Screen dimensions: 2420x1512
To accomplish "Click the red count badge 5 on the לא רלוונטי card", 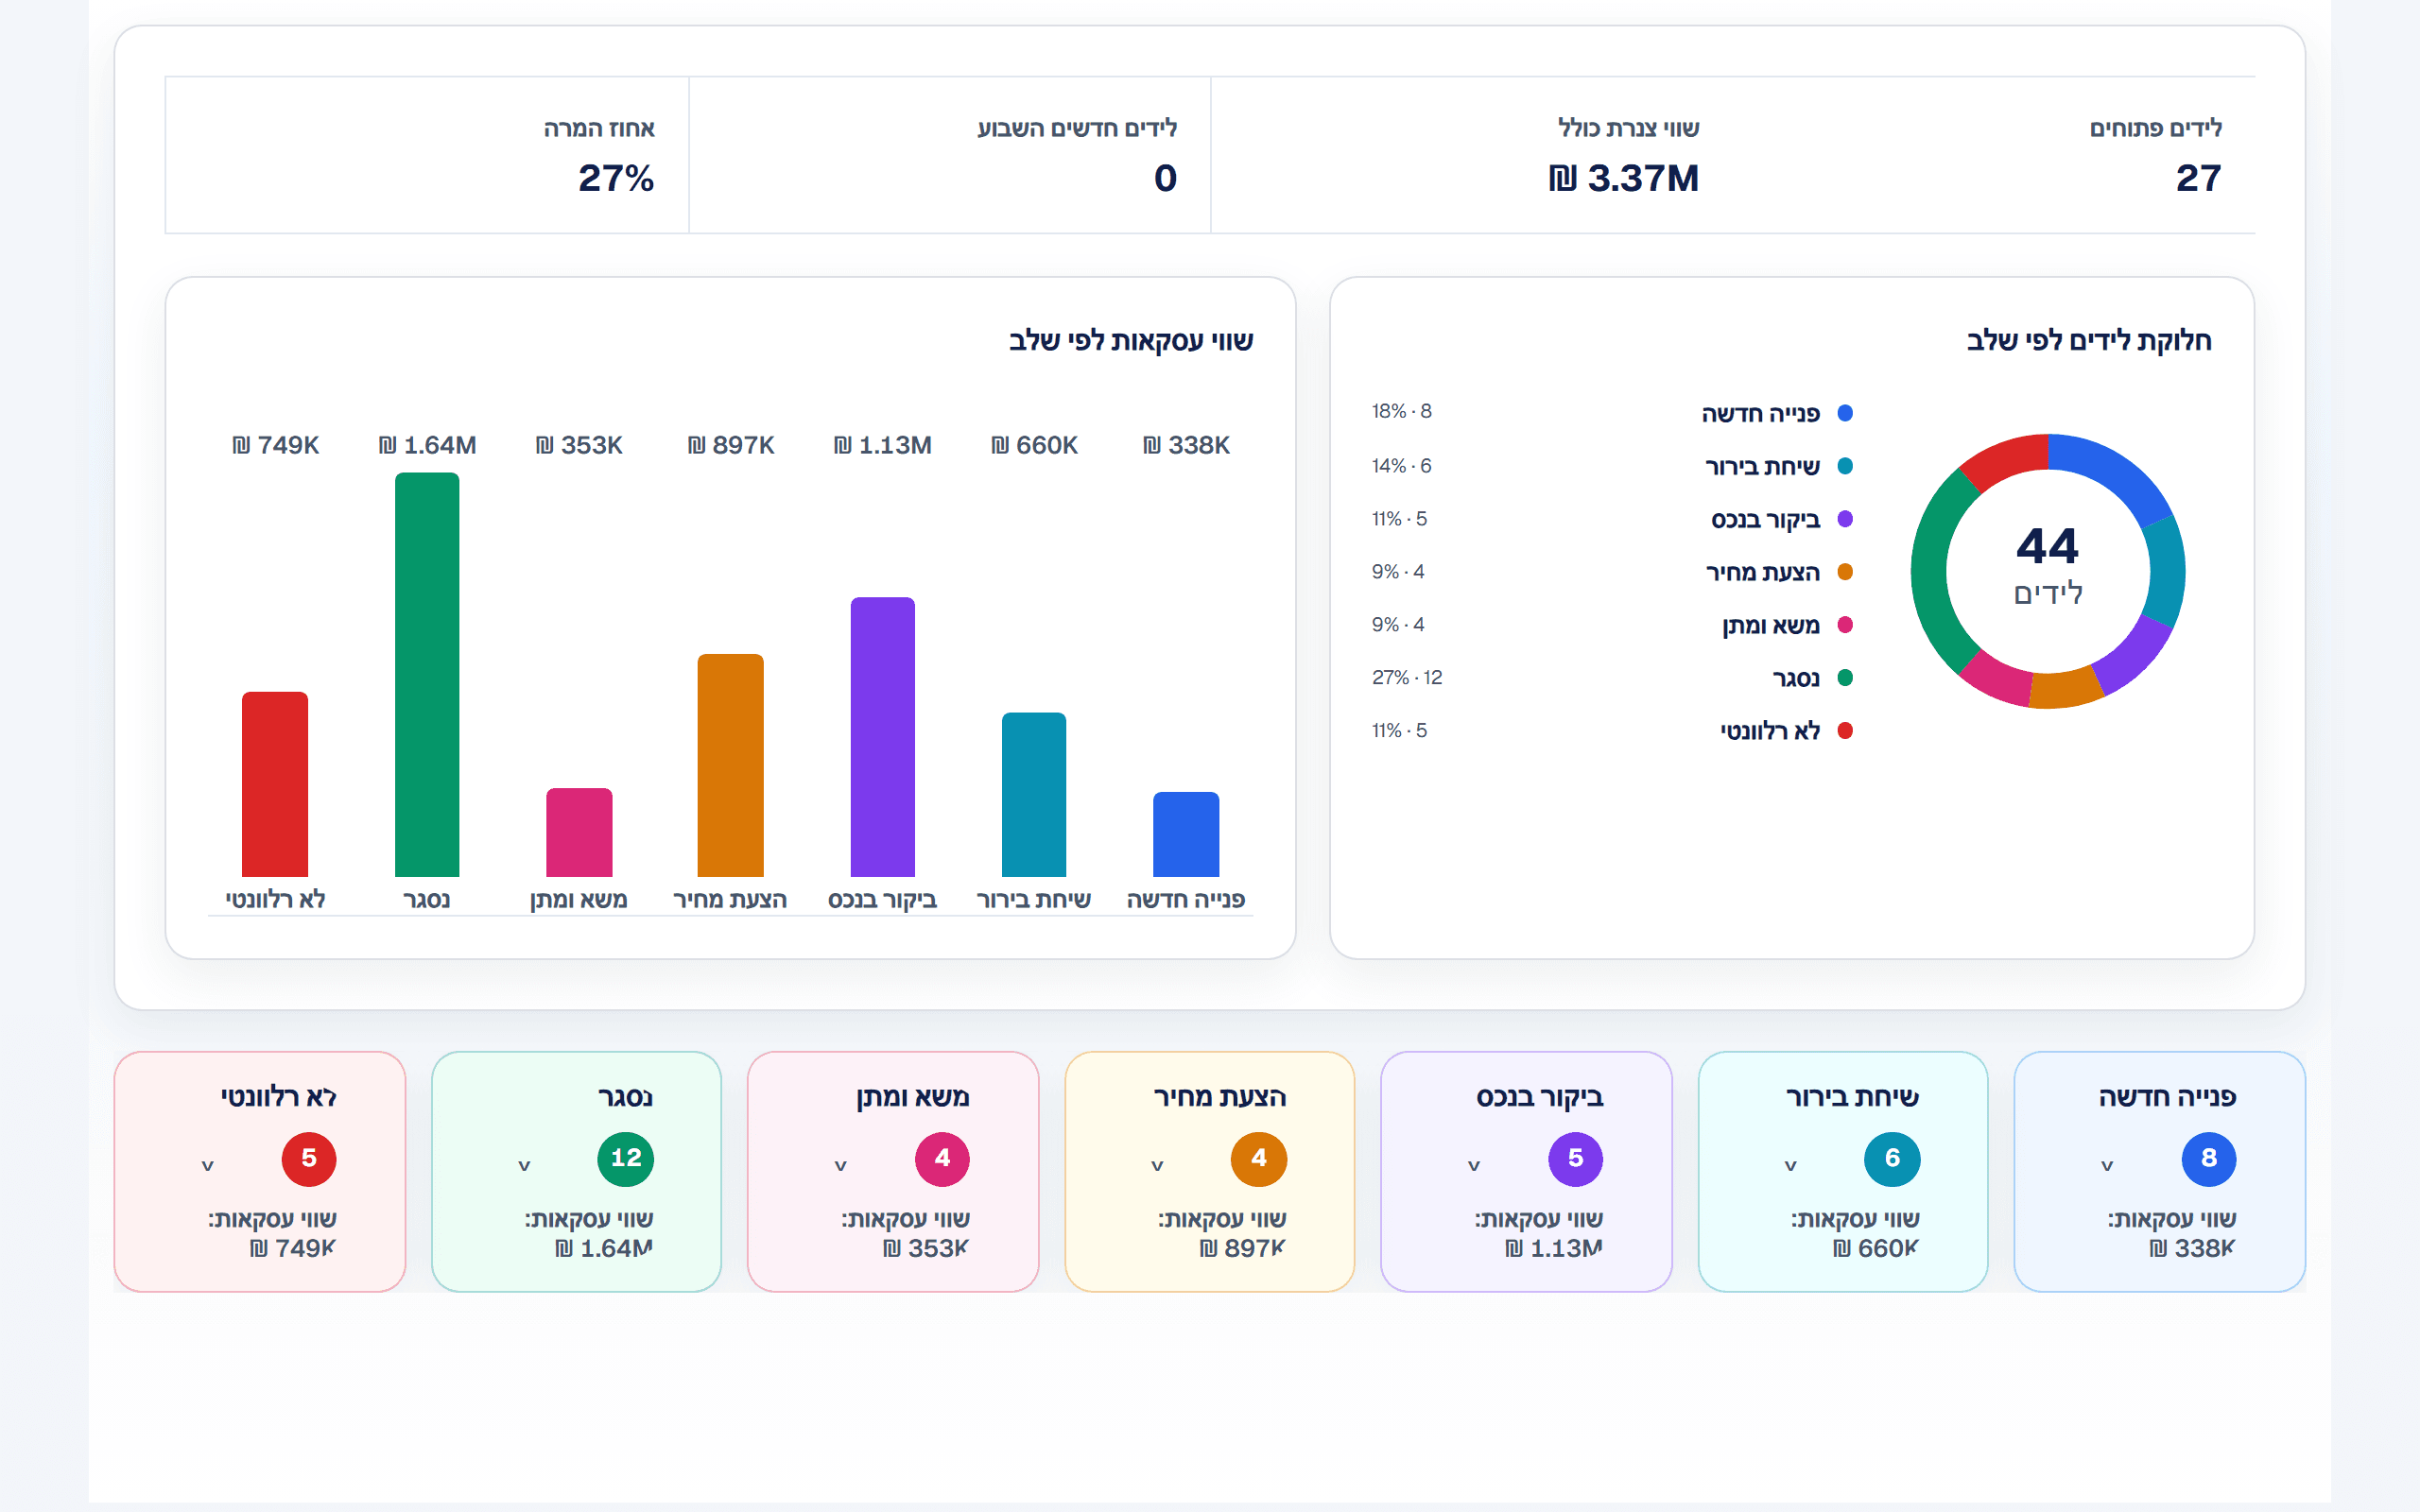I will pyautogui.click(x=309, y=1159).
